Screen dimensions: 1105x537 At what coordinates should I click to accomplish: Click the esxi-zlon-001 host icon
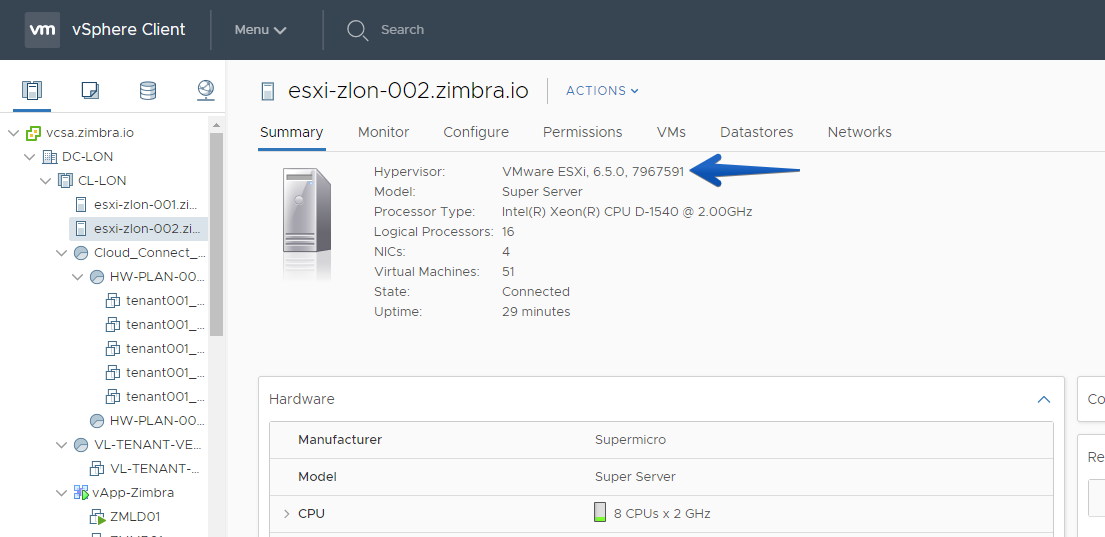pos(81,204)
